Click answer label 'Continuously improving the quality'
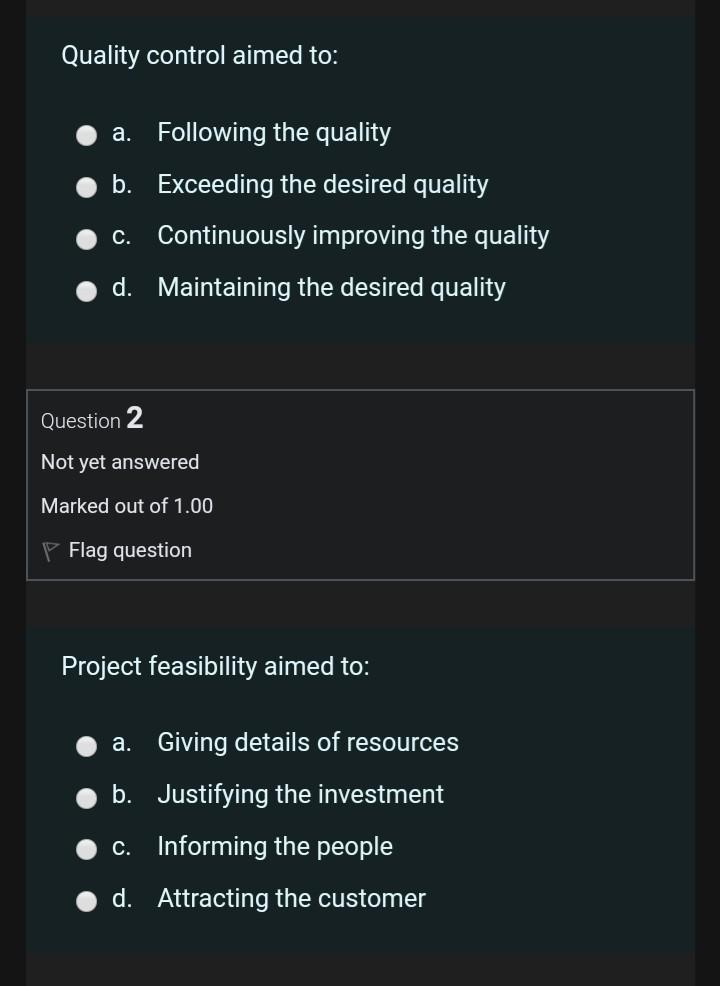This screenshot has width=720, height=986. click(x=353, y=236)
